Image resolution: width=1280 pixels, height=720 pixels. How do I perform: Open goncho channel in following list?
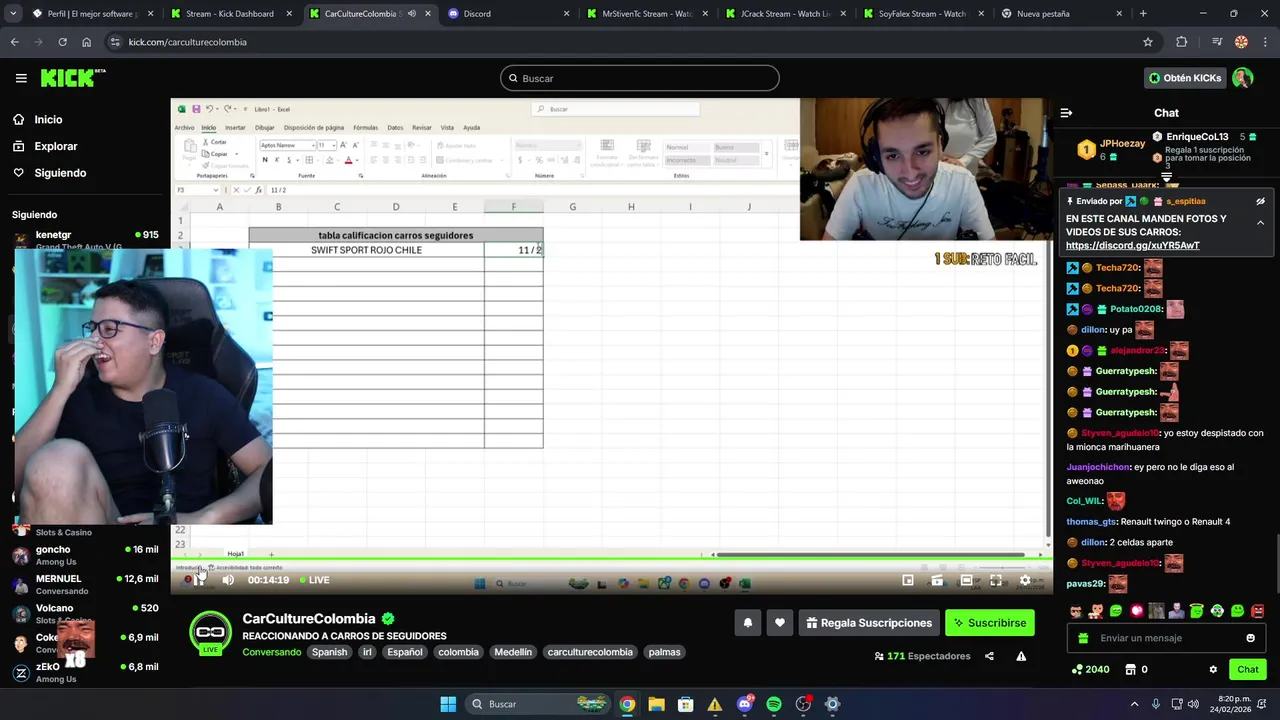pos(86,555)
